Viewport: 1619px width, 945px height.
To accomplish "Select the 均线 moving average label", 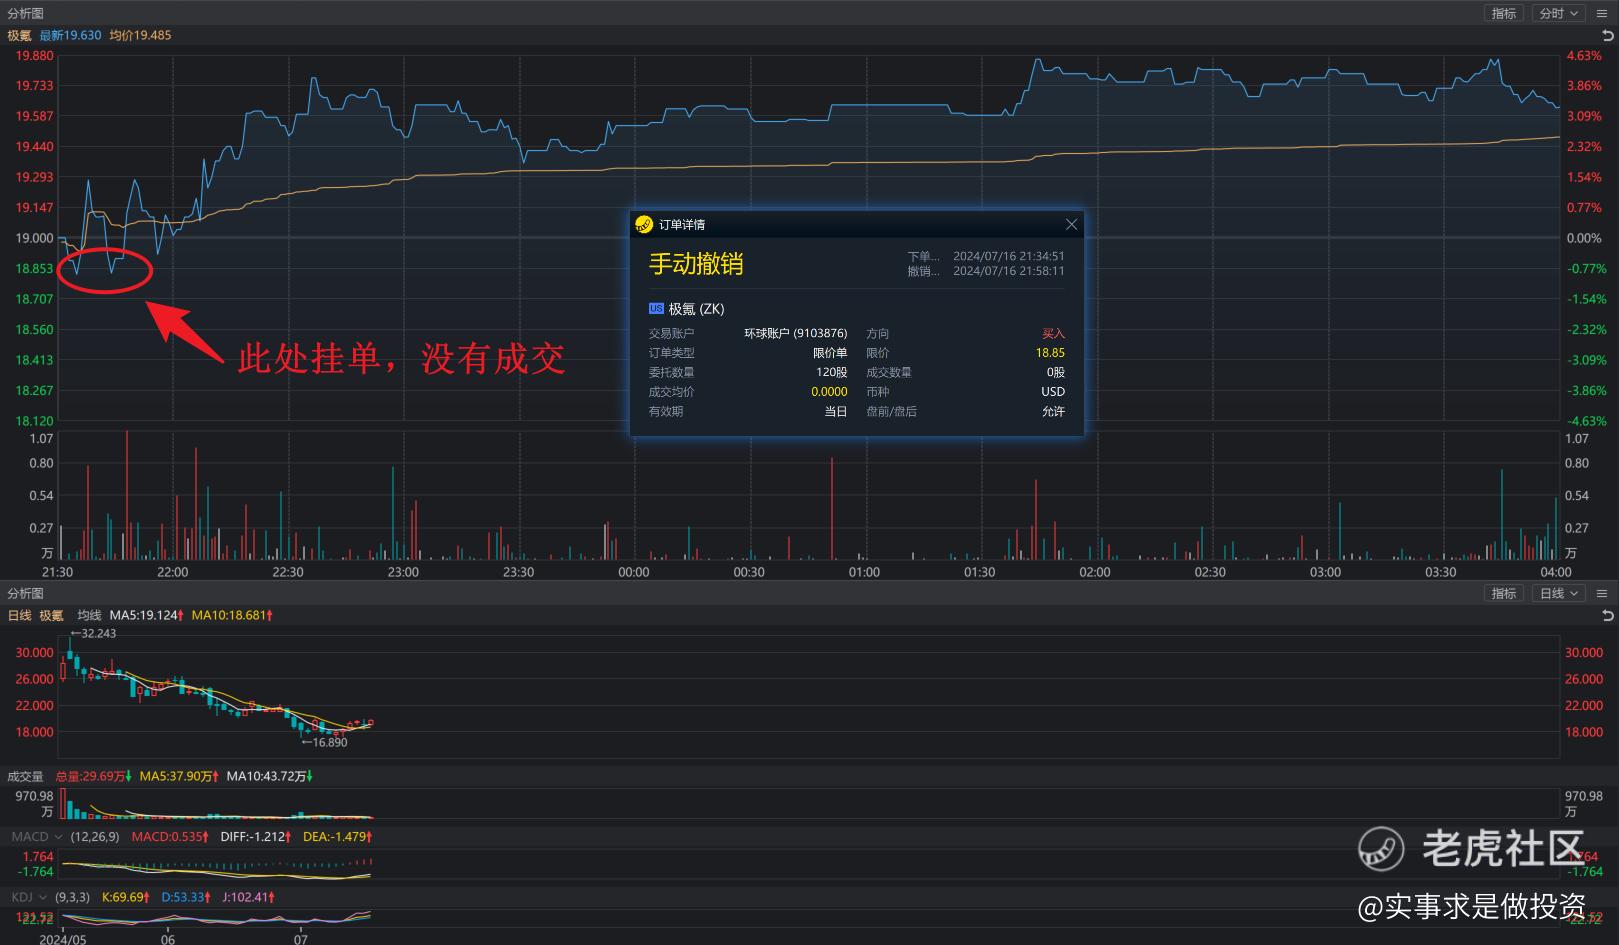I will 90,615.
